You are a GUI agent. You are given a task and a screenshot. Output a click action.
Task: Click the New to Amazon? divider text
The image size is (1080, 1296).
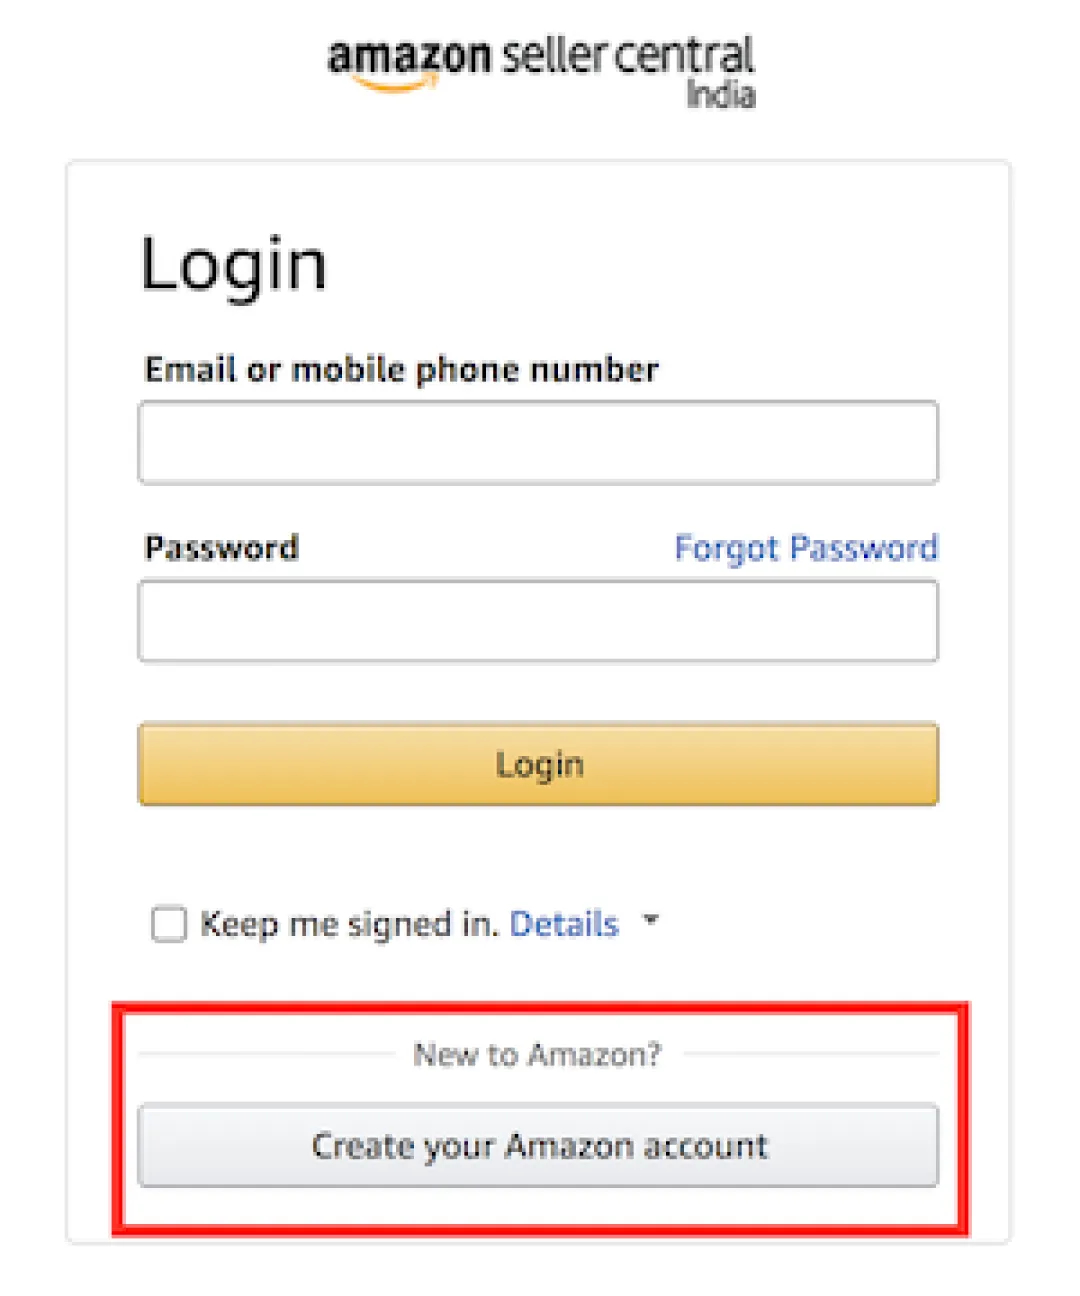(x=538, y=1054)
